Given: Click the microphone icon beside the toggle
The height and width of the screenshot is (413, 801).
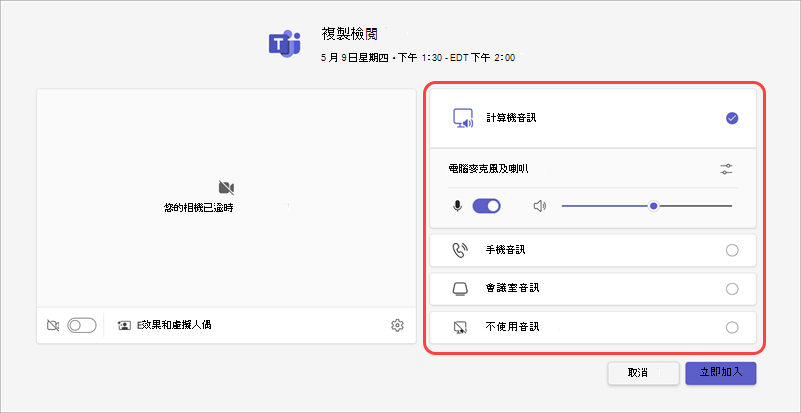Looking at the screenshot, I should pos(457,206).
